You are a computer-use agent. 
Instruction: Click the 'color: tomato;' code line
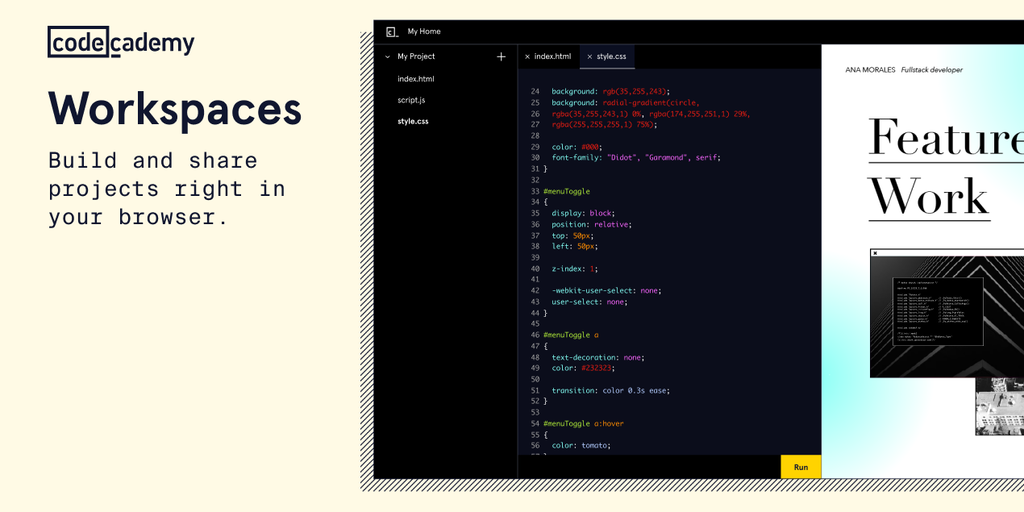(x=581, y=445)
